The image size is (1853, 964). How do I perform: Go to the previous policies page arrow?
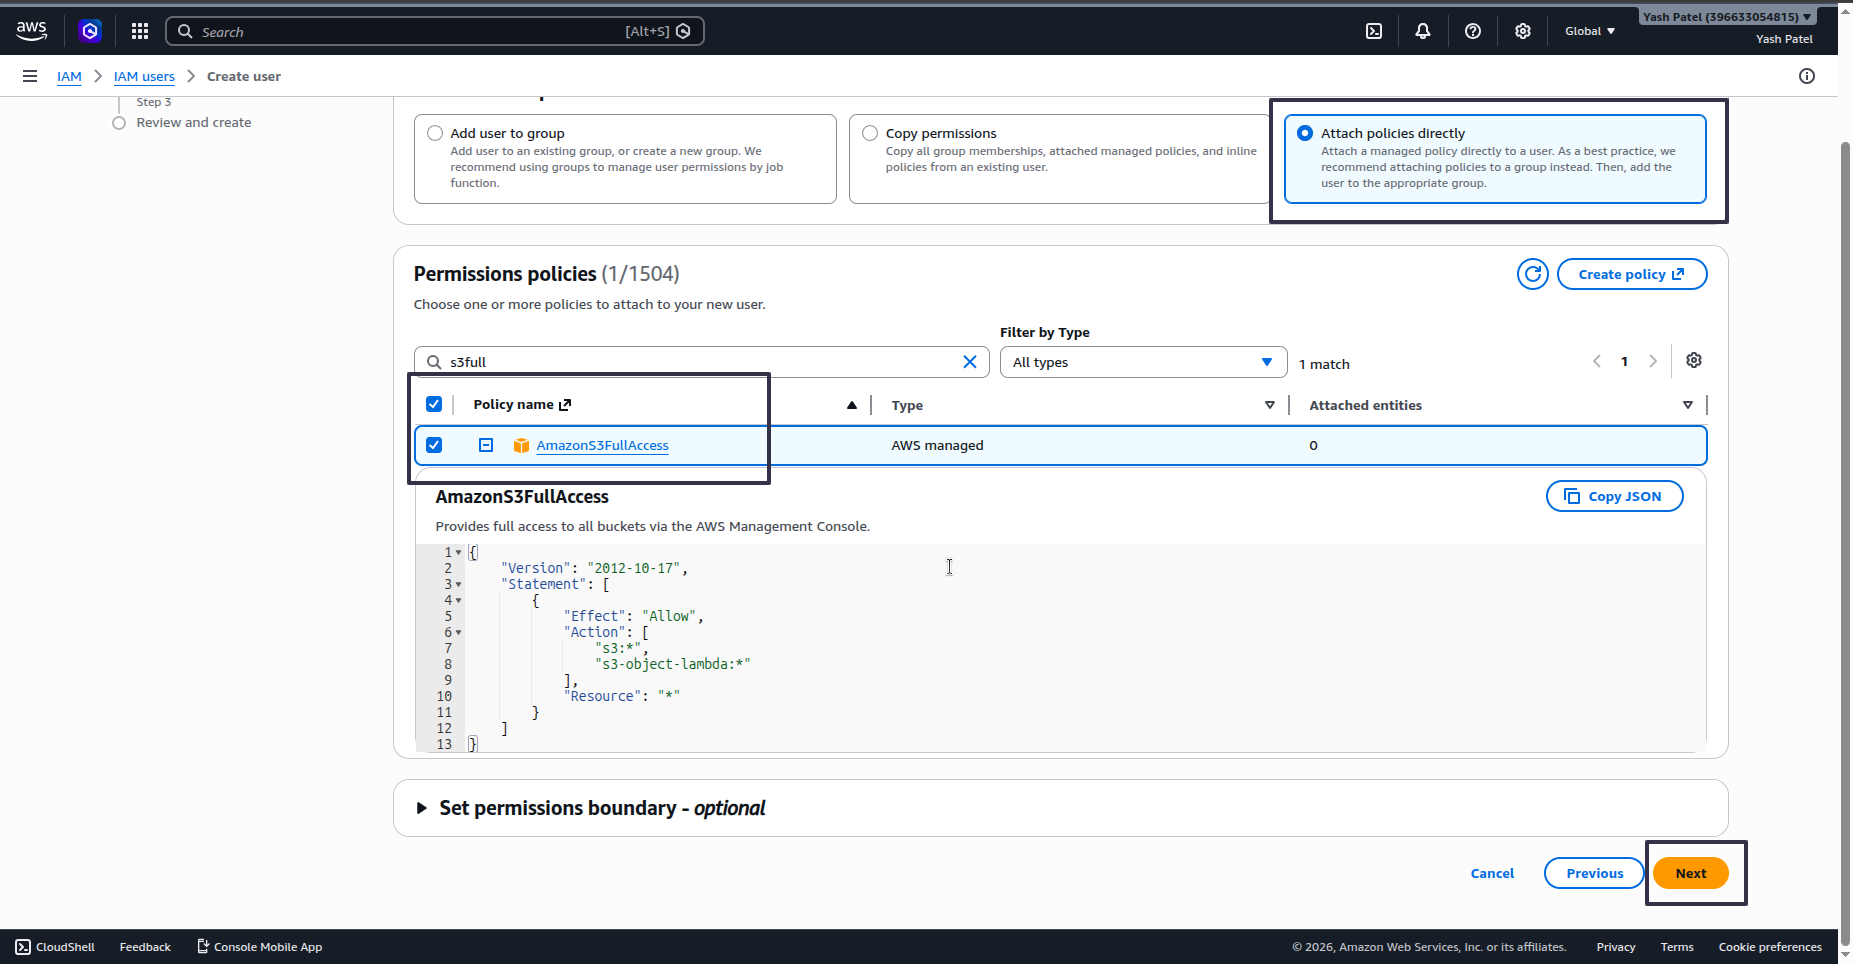click(x=1597, y=361)
